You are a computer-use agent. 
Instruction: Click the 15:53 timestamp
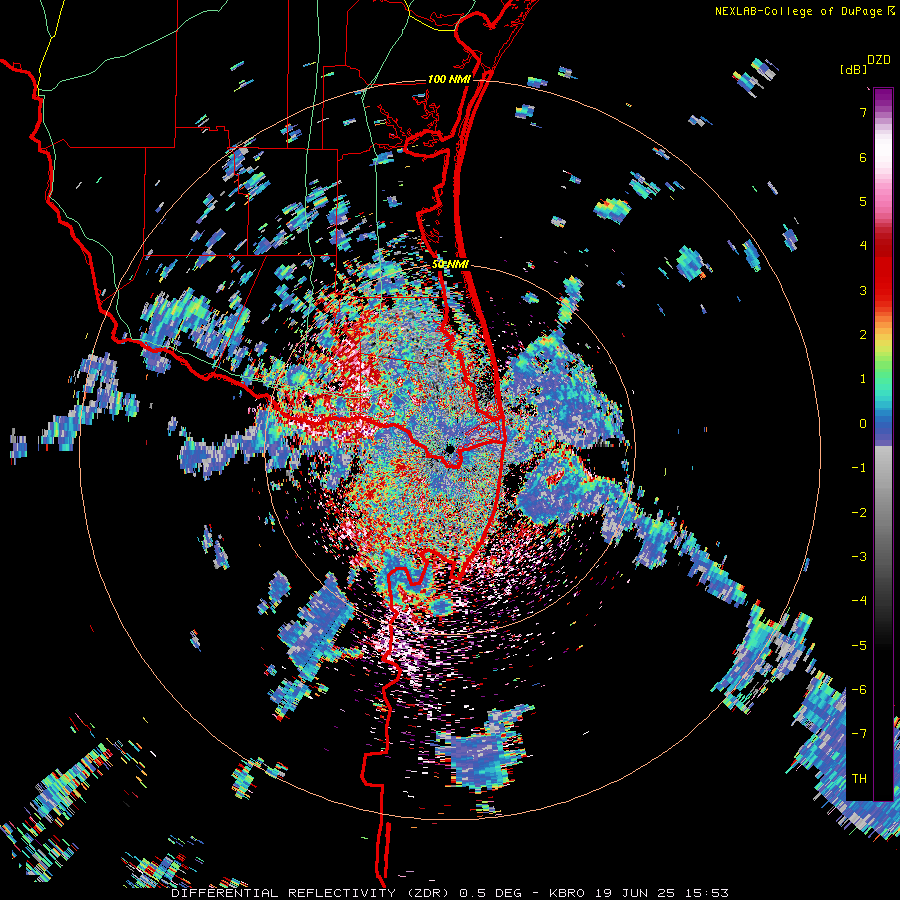coord(705,893)
